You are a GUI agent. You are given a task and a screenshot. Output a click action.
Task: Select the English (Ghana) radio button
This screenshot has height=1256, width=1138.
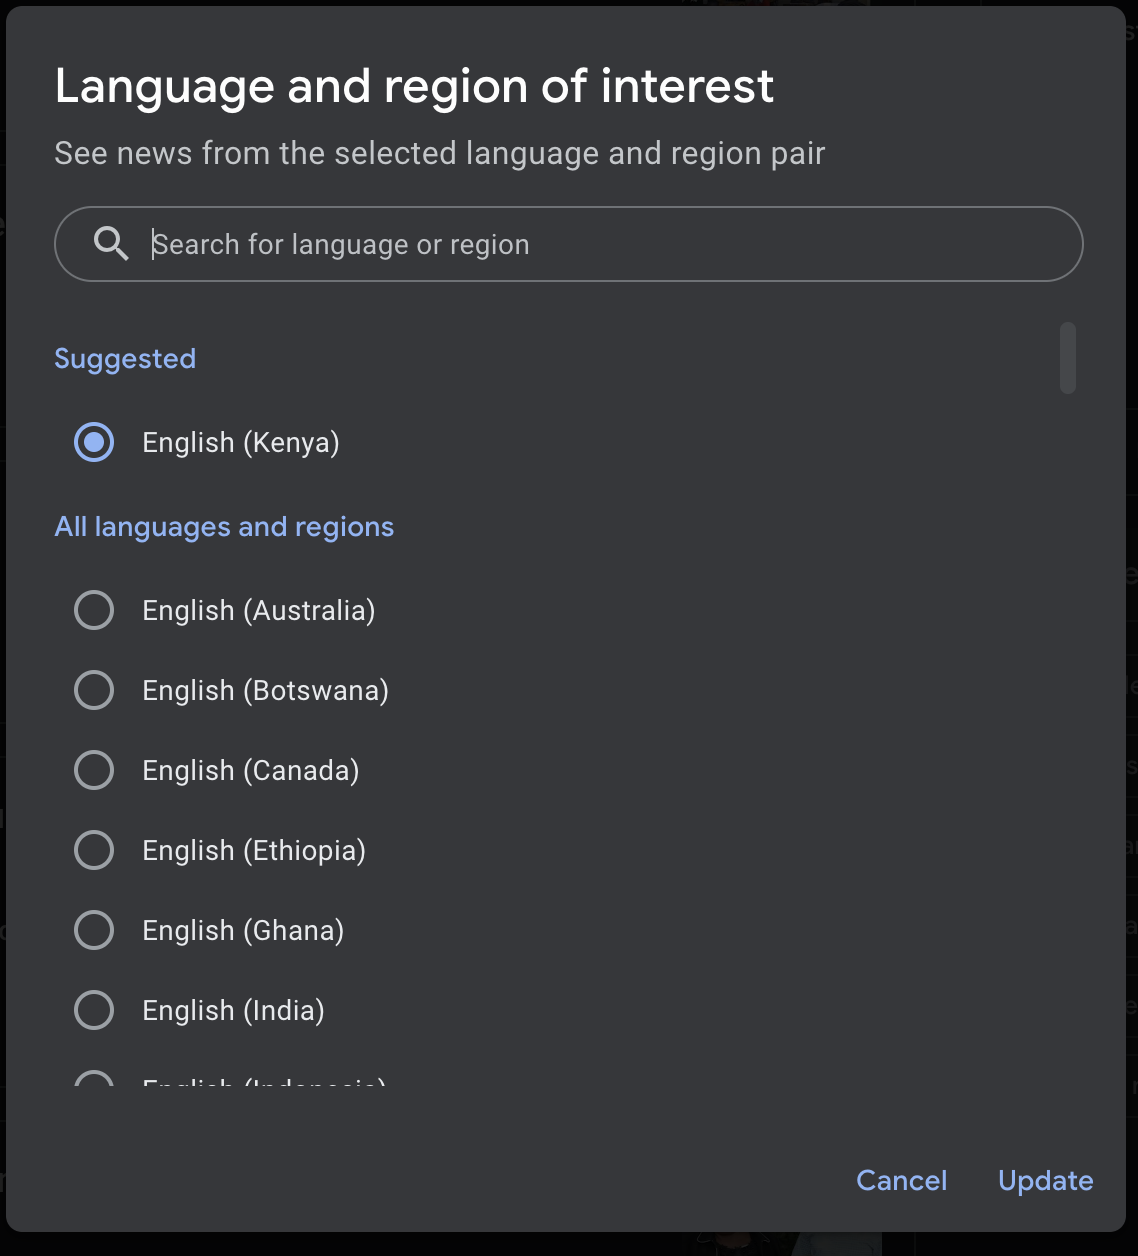(94, 930)
